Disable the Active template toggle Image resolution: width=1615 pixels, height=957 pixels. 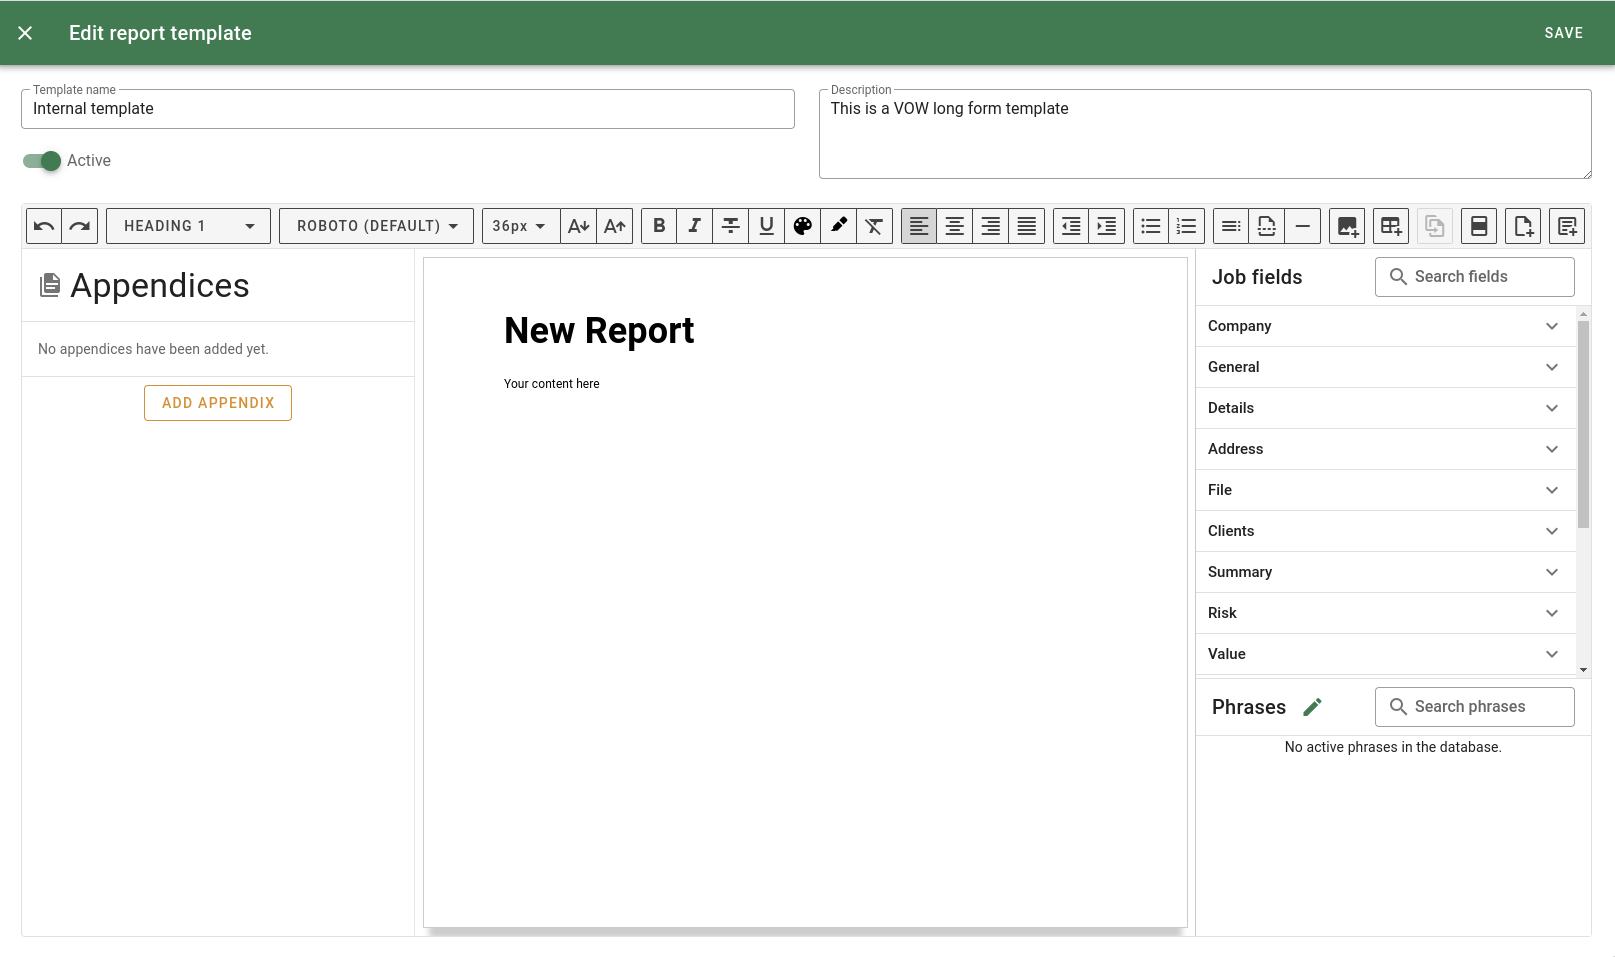[40, 160]
